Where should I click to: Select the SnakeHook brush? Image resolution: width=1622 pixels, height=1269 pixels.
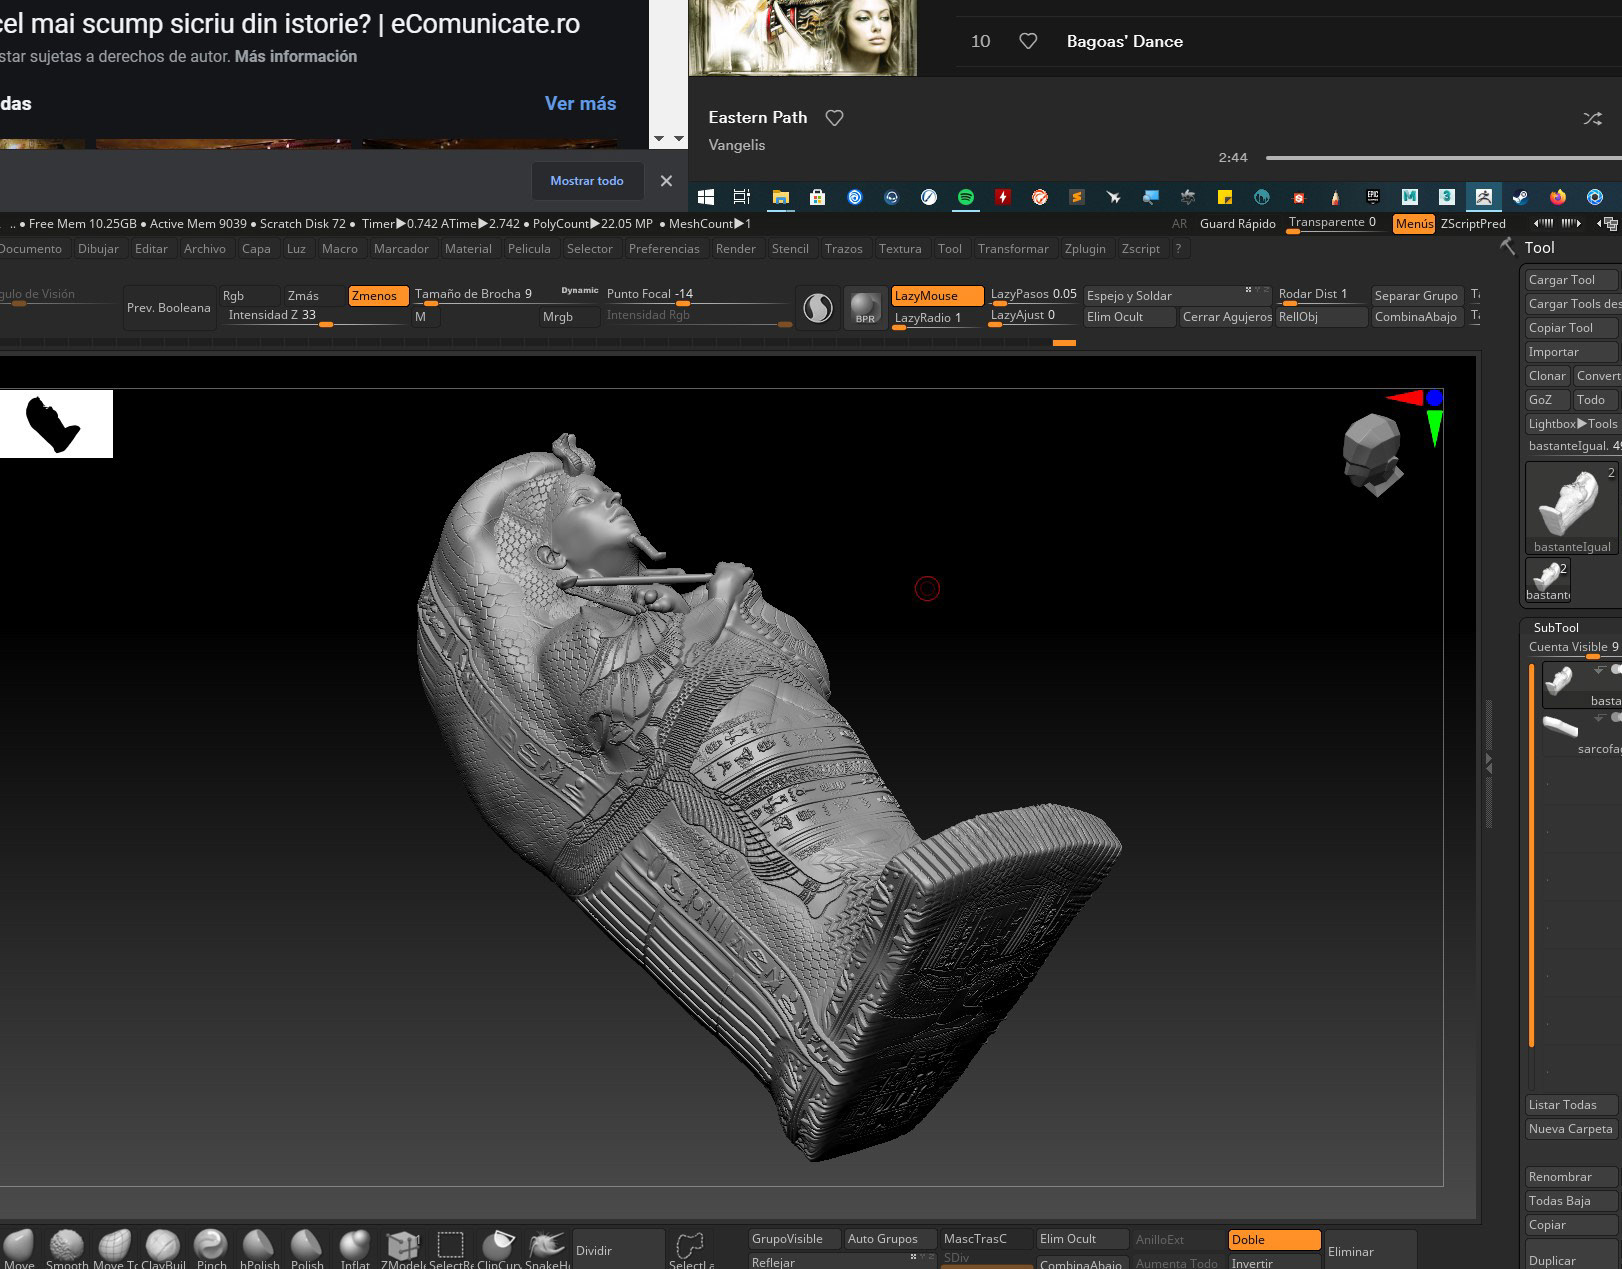click(547, 1246)
